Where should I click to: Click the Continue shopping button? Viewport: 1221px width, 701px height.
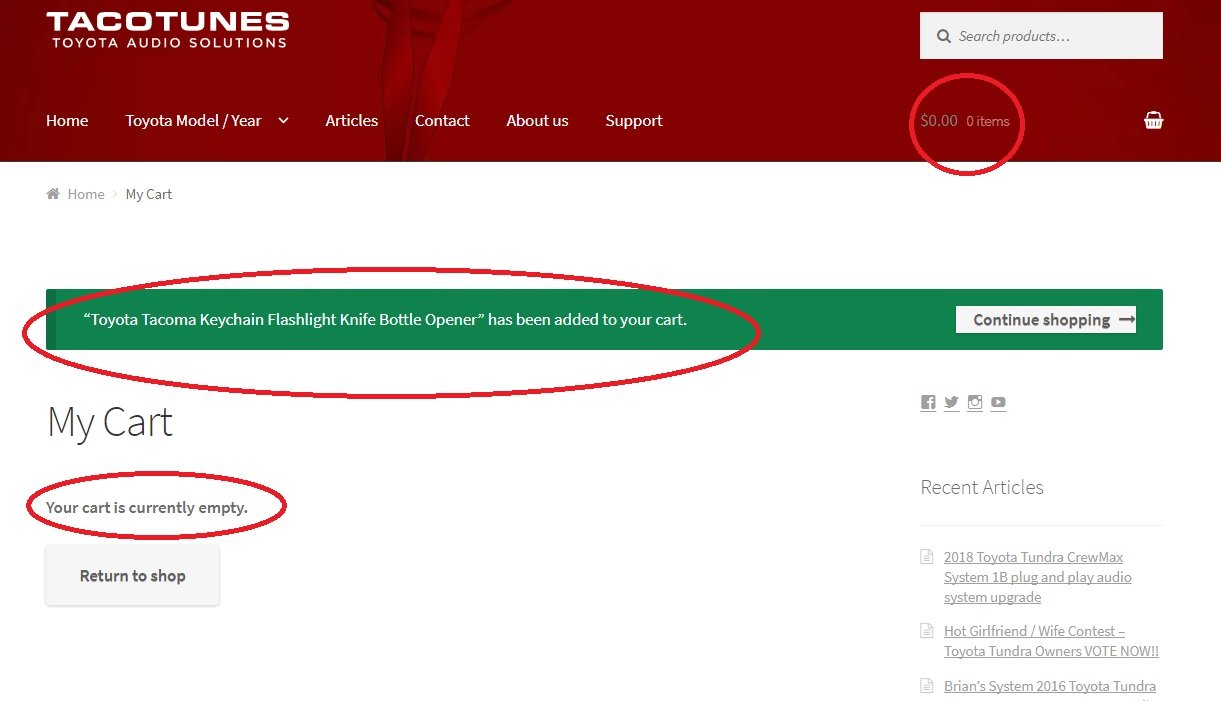tap(1046, 320)
